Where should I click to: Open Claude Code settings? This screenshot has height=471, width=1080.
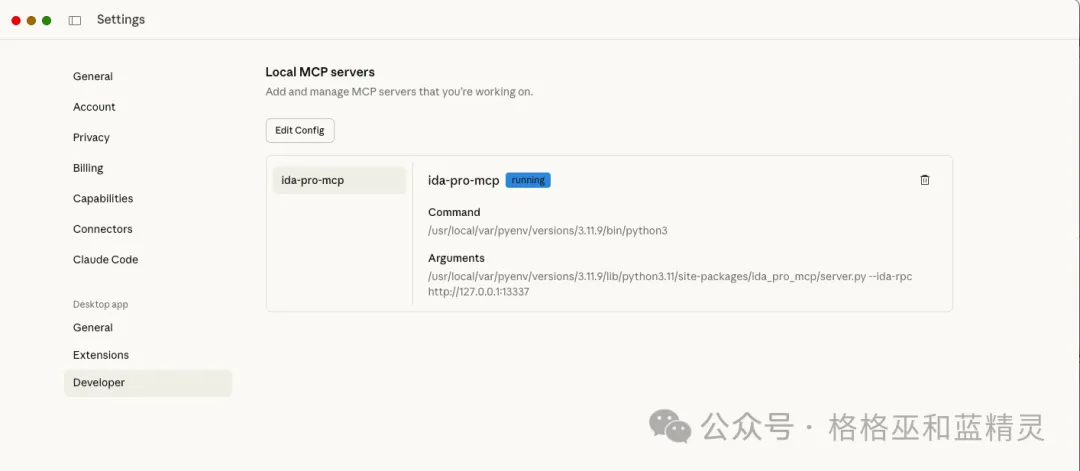coord(105,260)
